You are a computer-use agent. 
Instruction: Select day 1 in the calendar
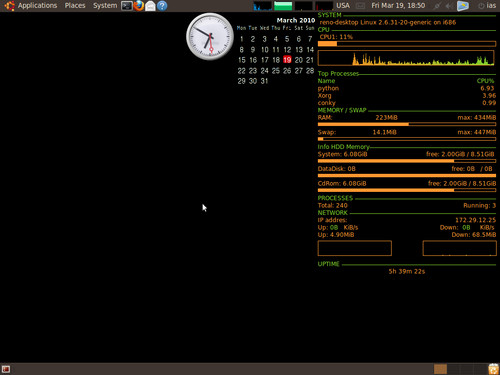click(242, 39)
